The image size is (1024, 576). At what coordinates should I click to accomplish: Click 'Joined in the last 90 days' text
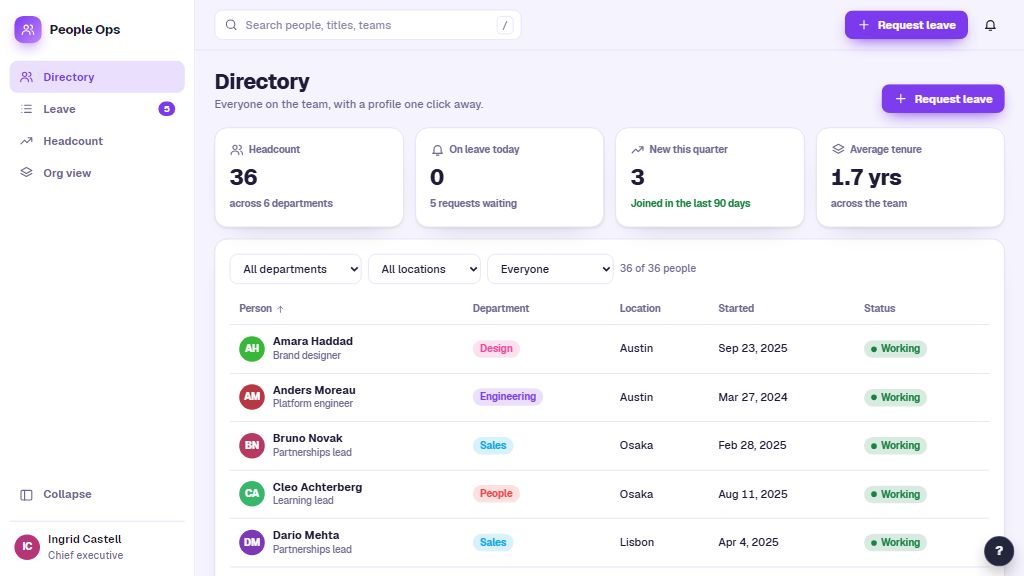pos(690,203)
